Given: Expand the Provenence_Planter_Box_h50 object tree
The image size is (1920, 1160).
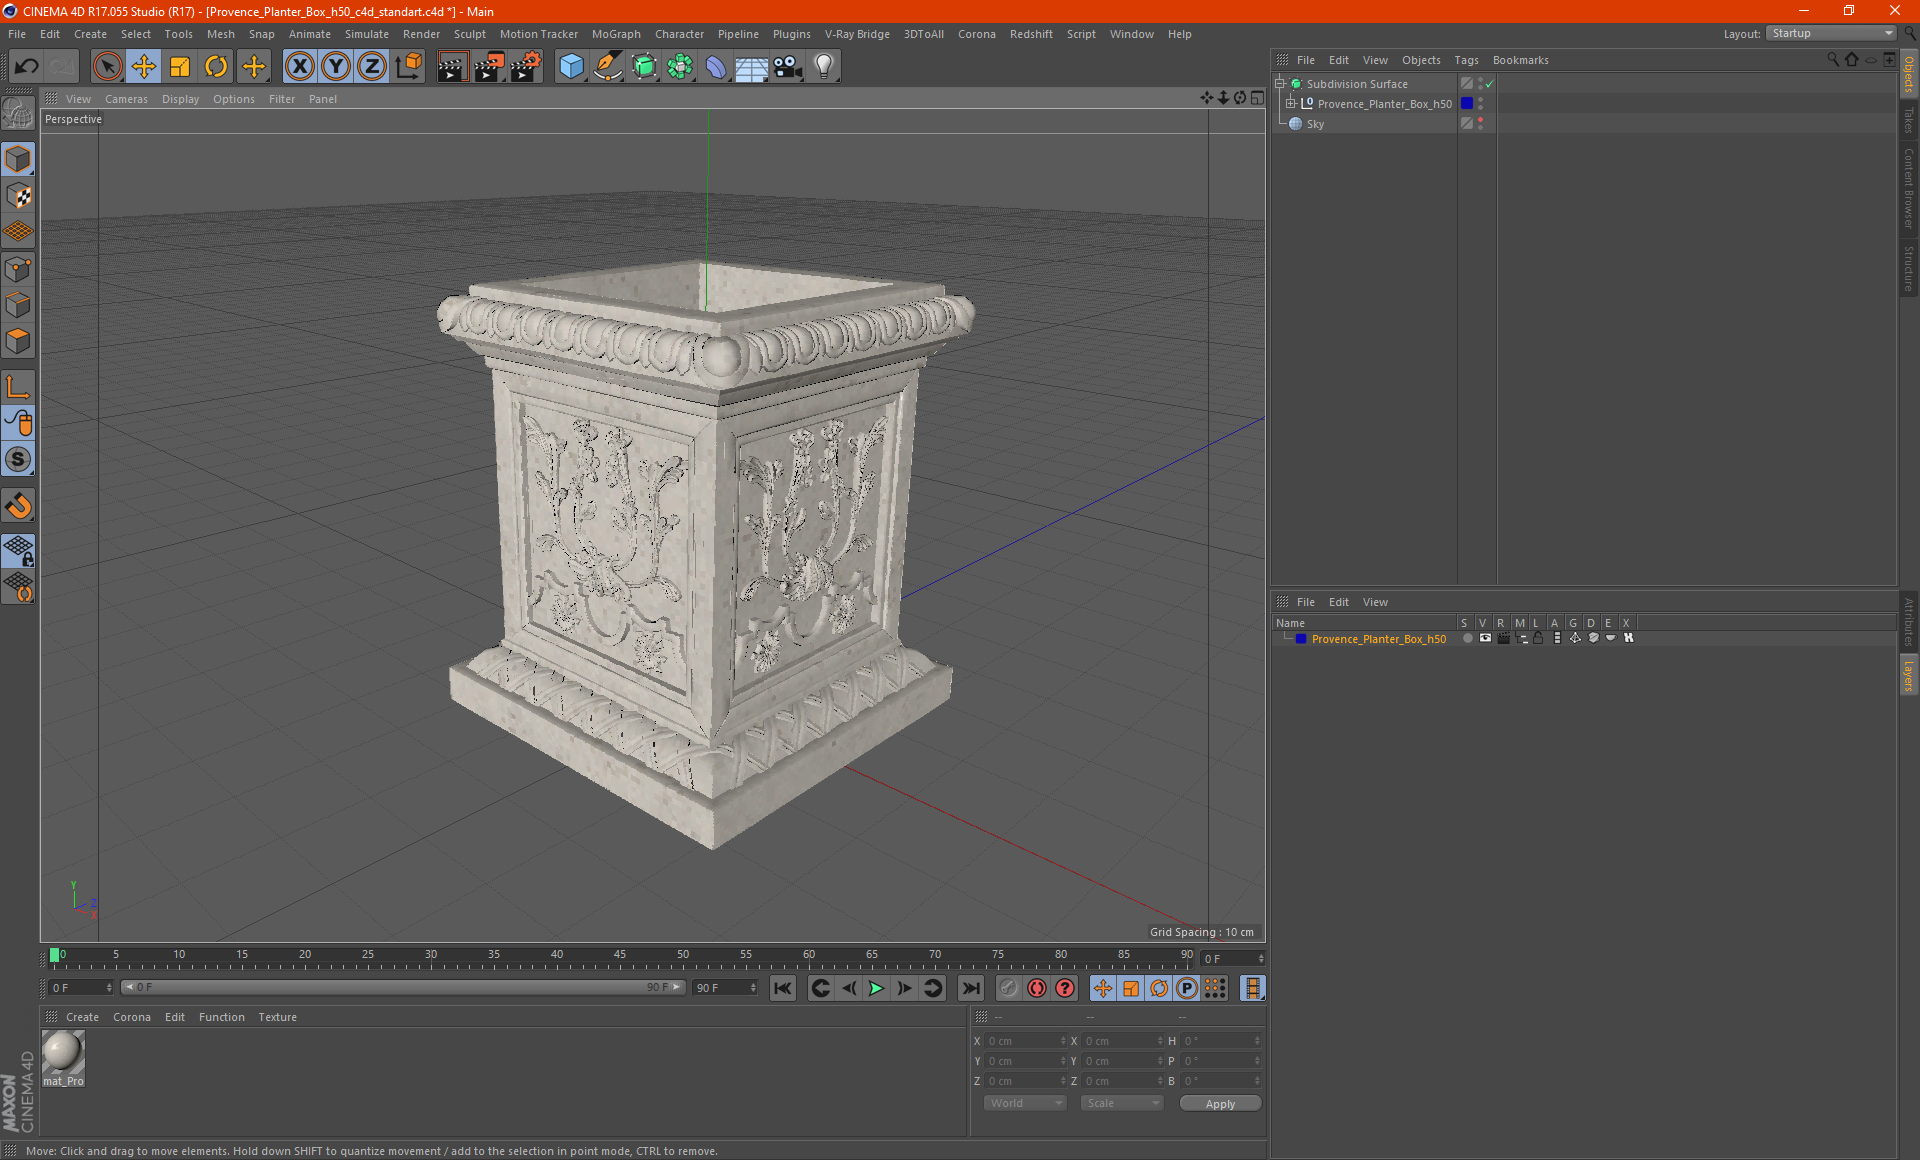Looking at the screenshot, I should (x=1291, y=104).
